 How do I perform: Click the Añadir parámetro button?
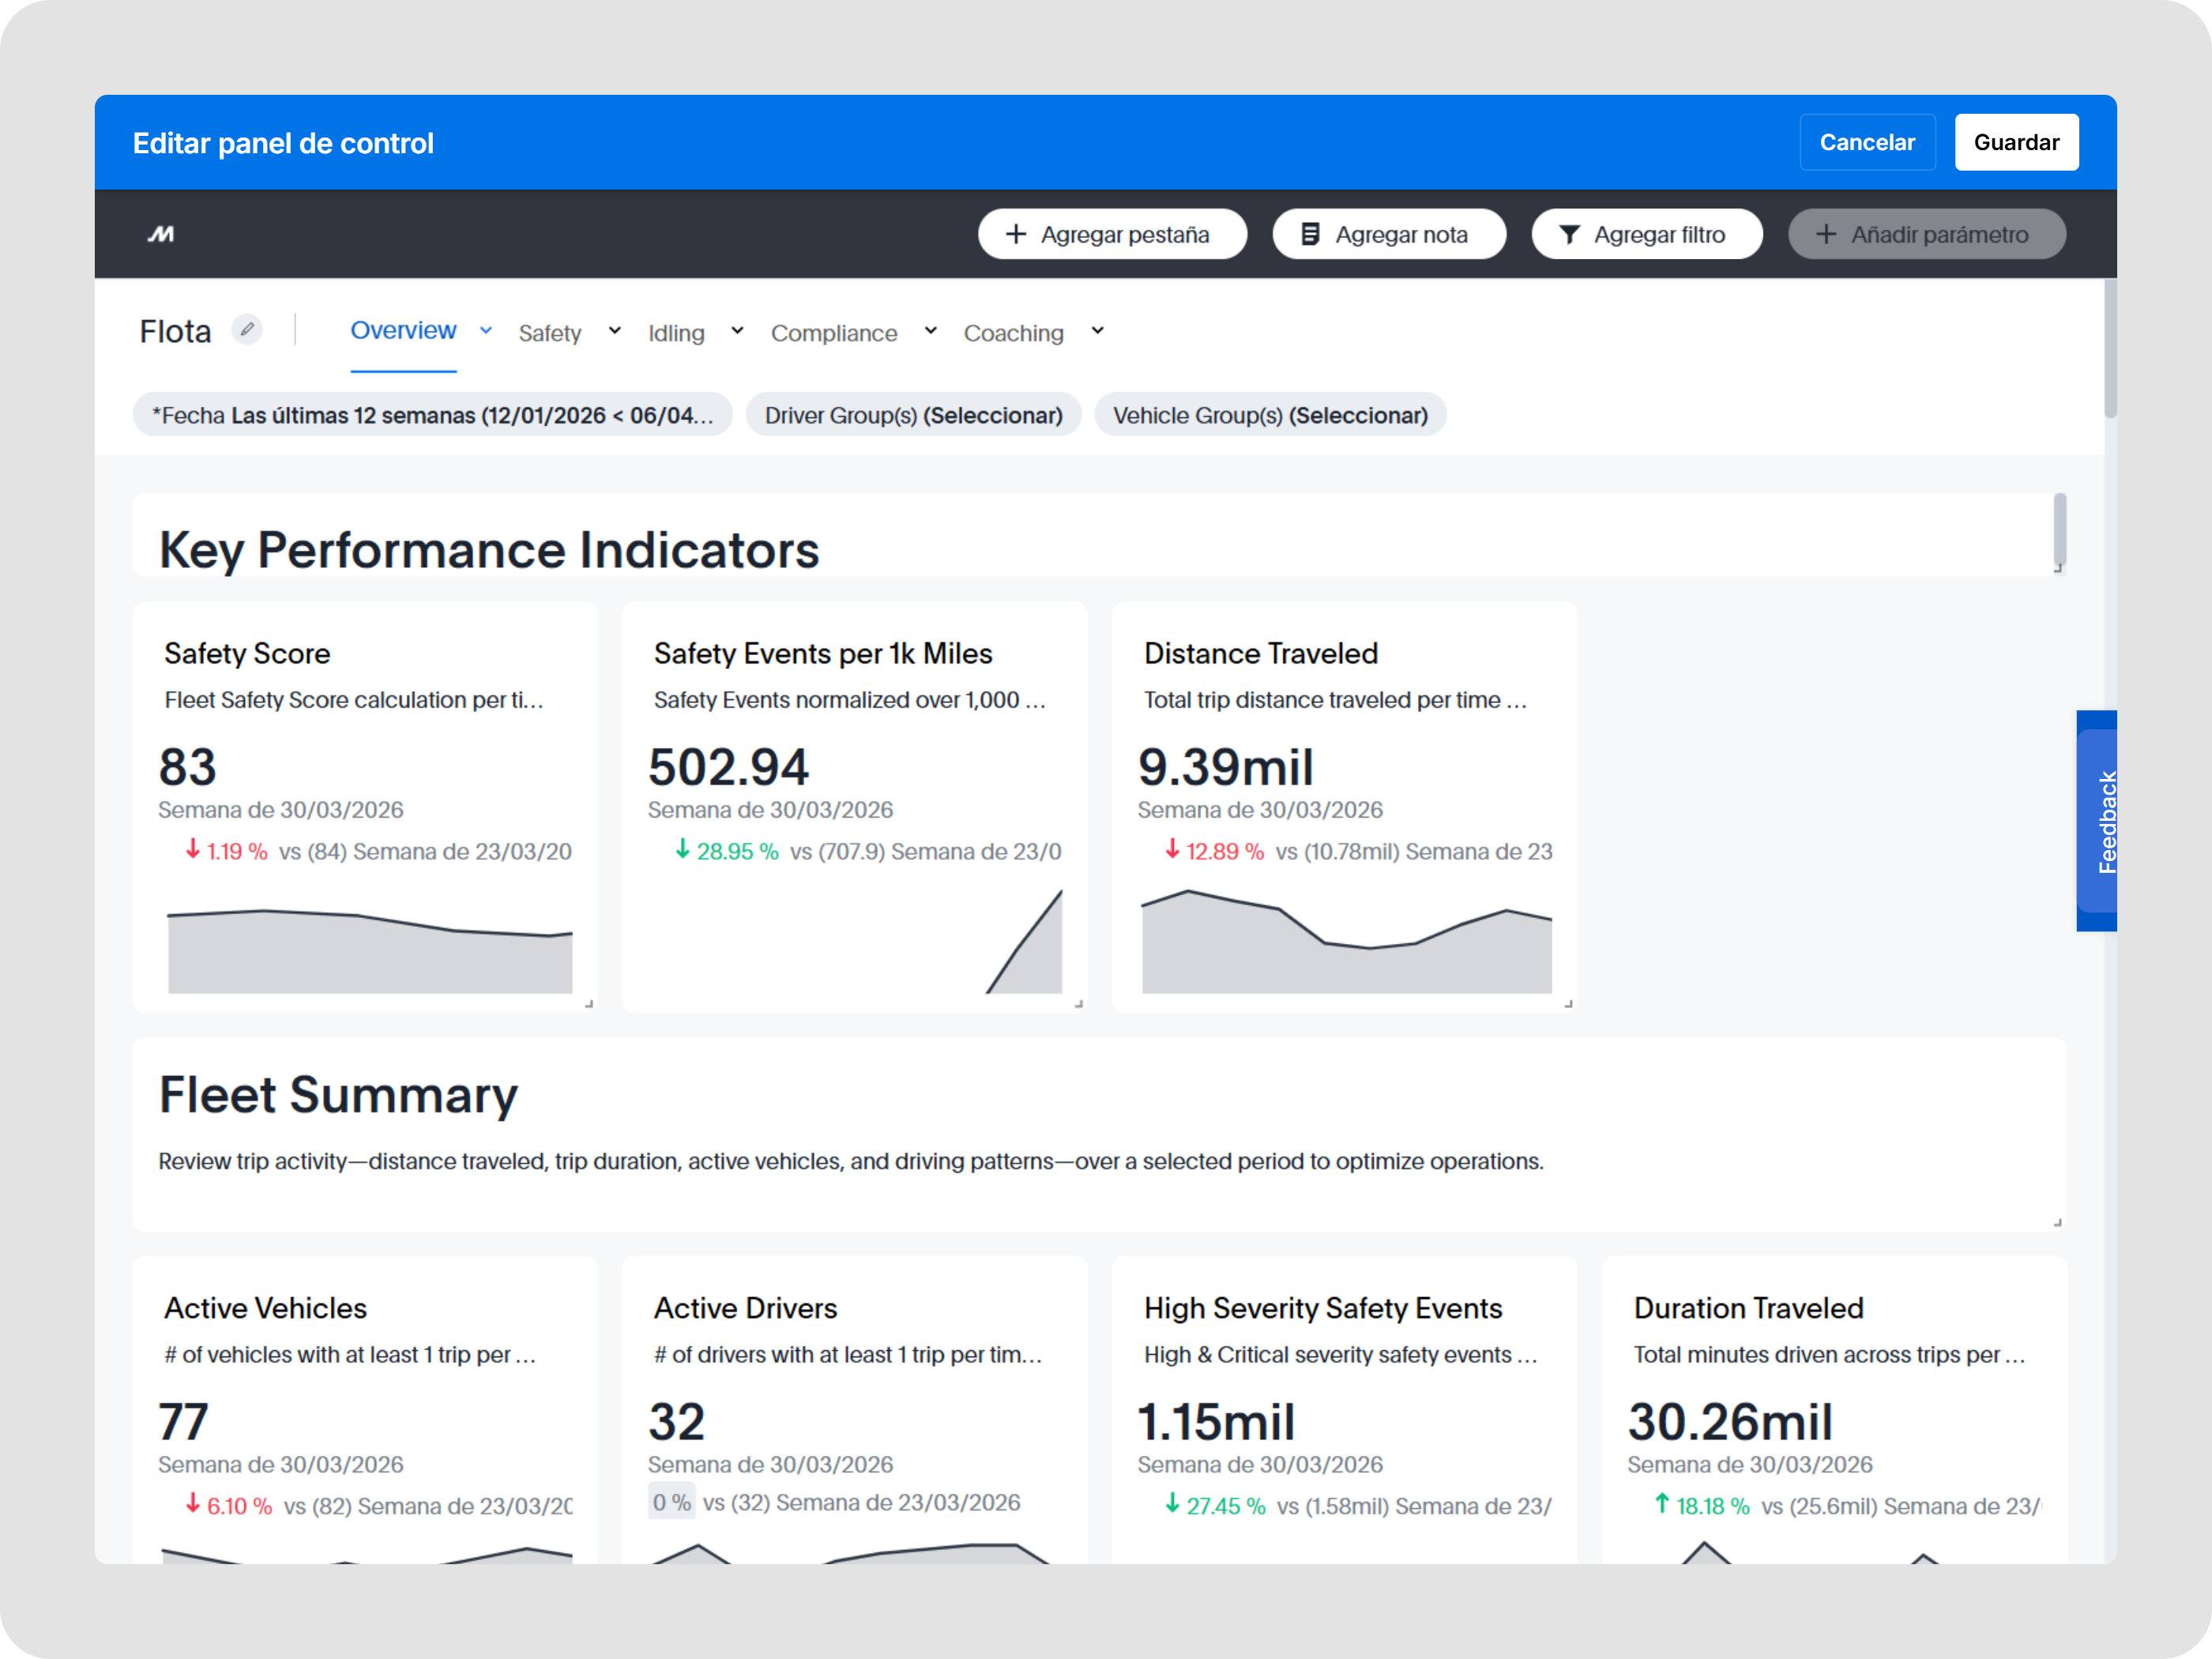click(x=1926, y=234)
